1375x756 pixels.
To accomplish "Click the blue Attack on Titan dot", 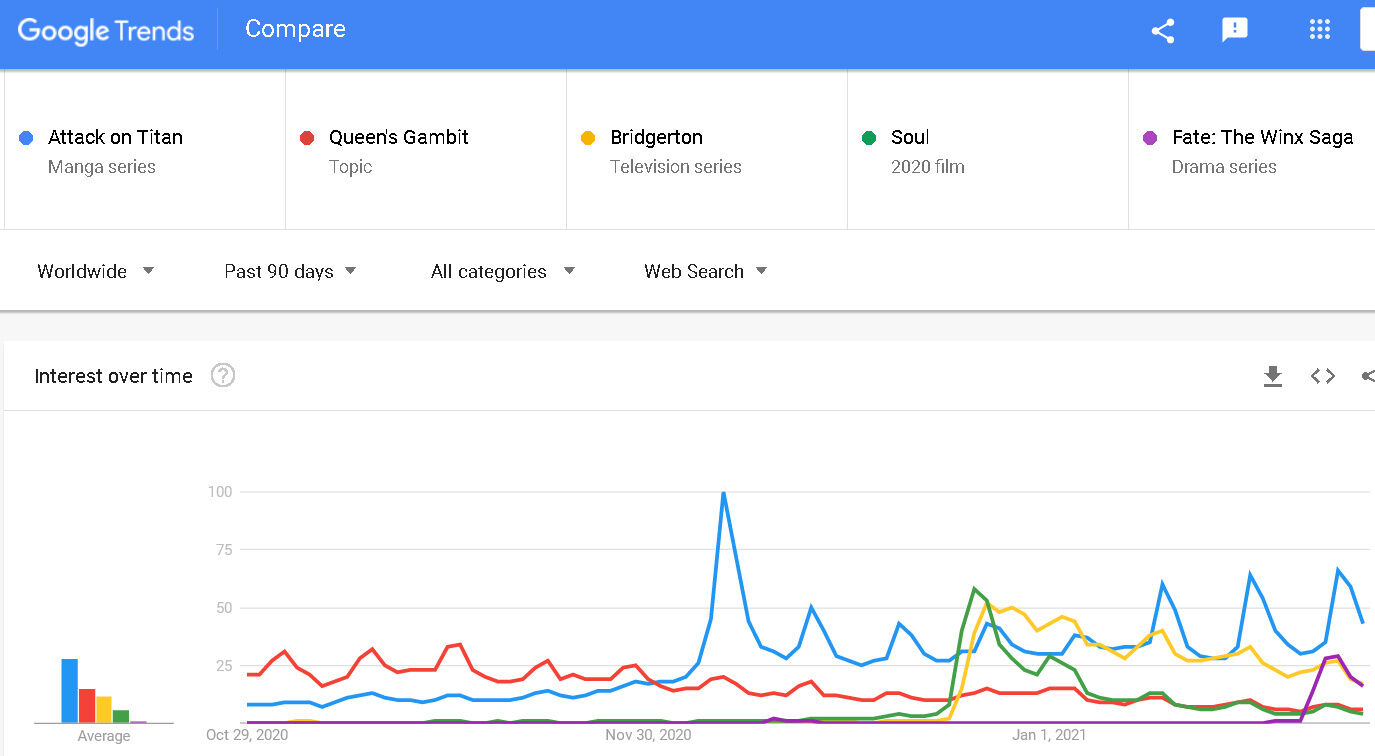I will 27,138.
